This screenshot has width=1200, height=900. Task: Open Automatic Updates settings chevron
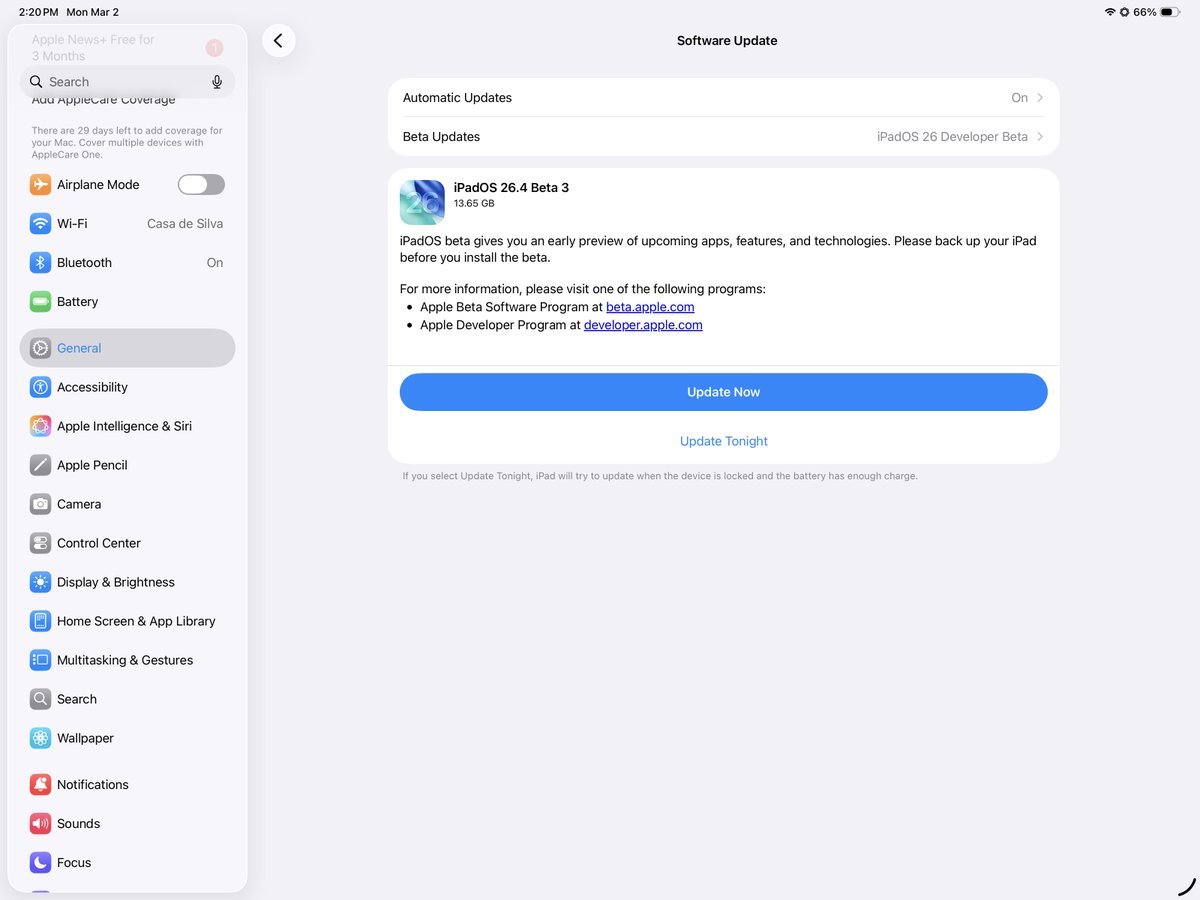1040,98
